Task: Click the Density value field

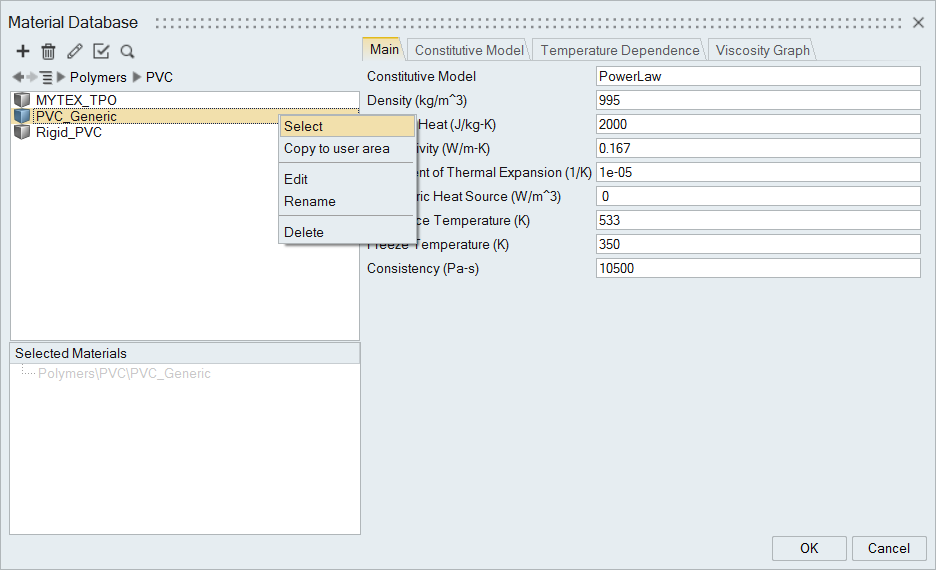Action: click(x=757, y=100)
